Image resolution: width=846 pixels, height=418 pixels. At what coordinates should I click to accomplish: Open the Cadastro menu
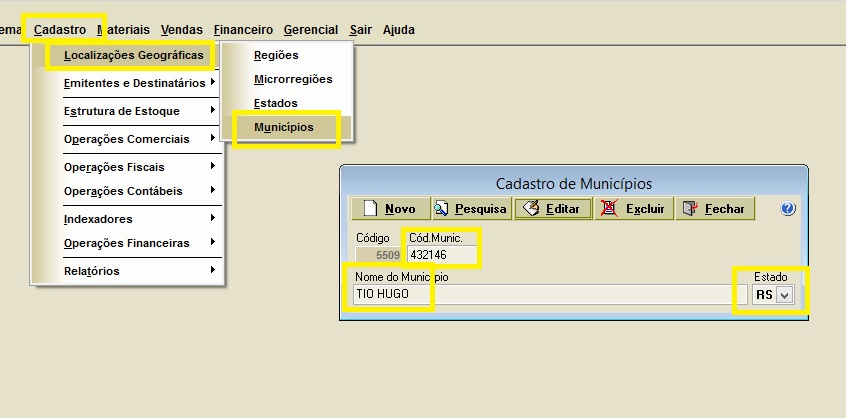coord(60,30)
